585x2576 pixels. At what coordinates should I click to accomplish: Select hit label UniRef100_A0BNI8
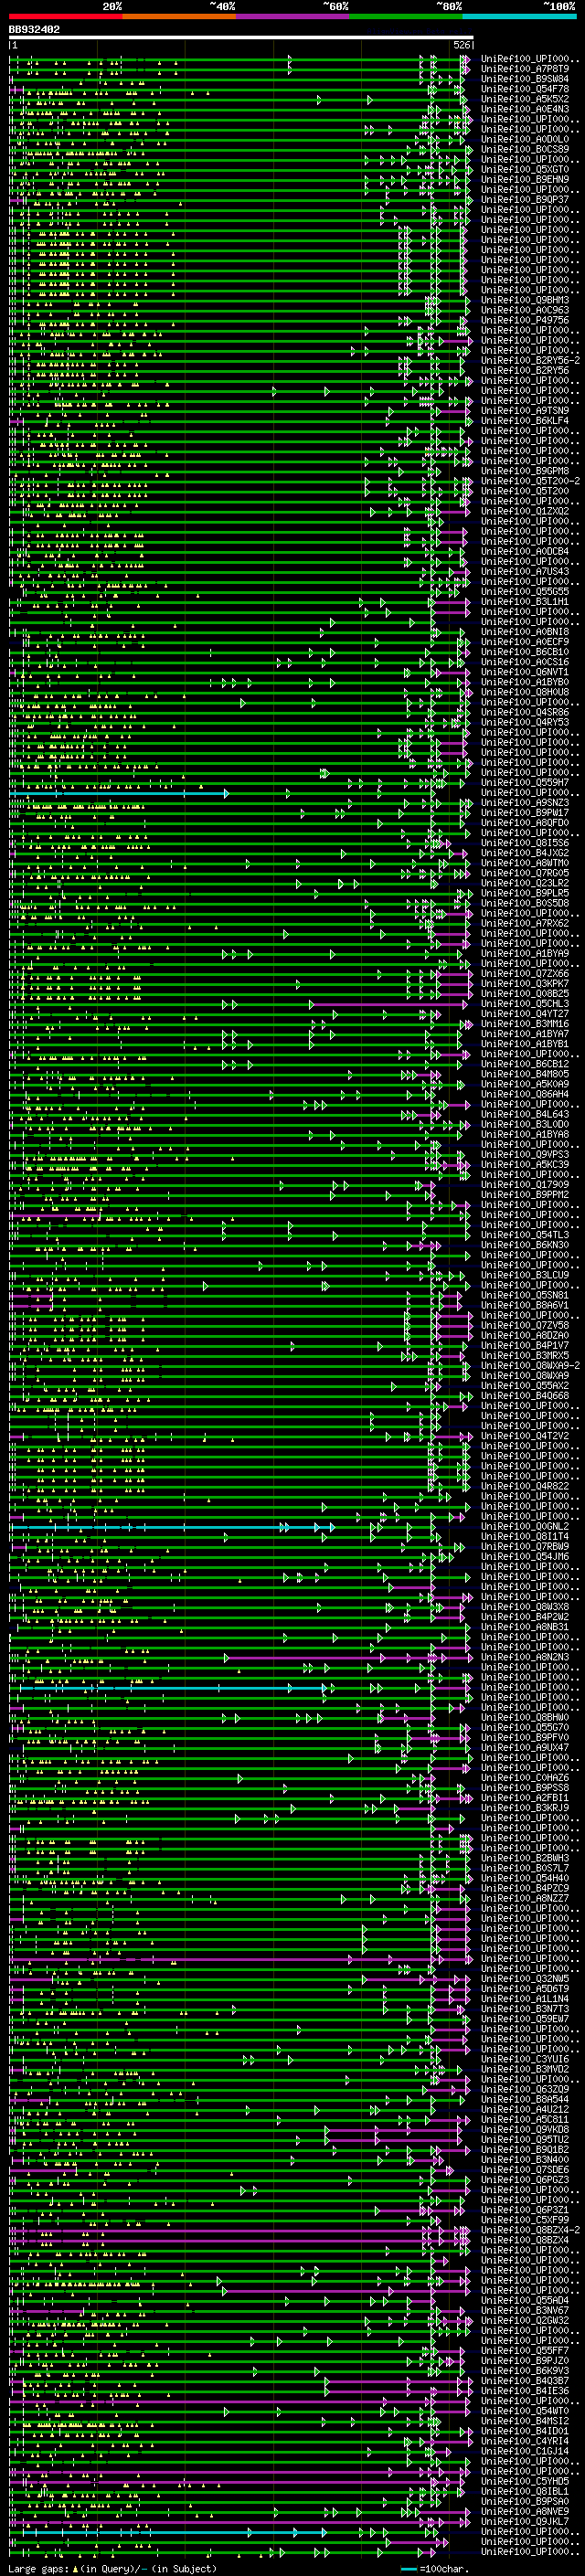525,631
